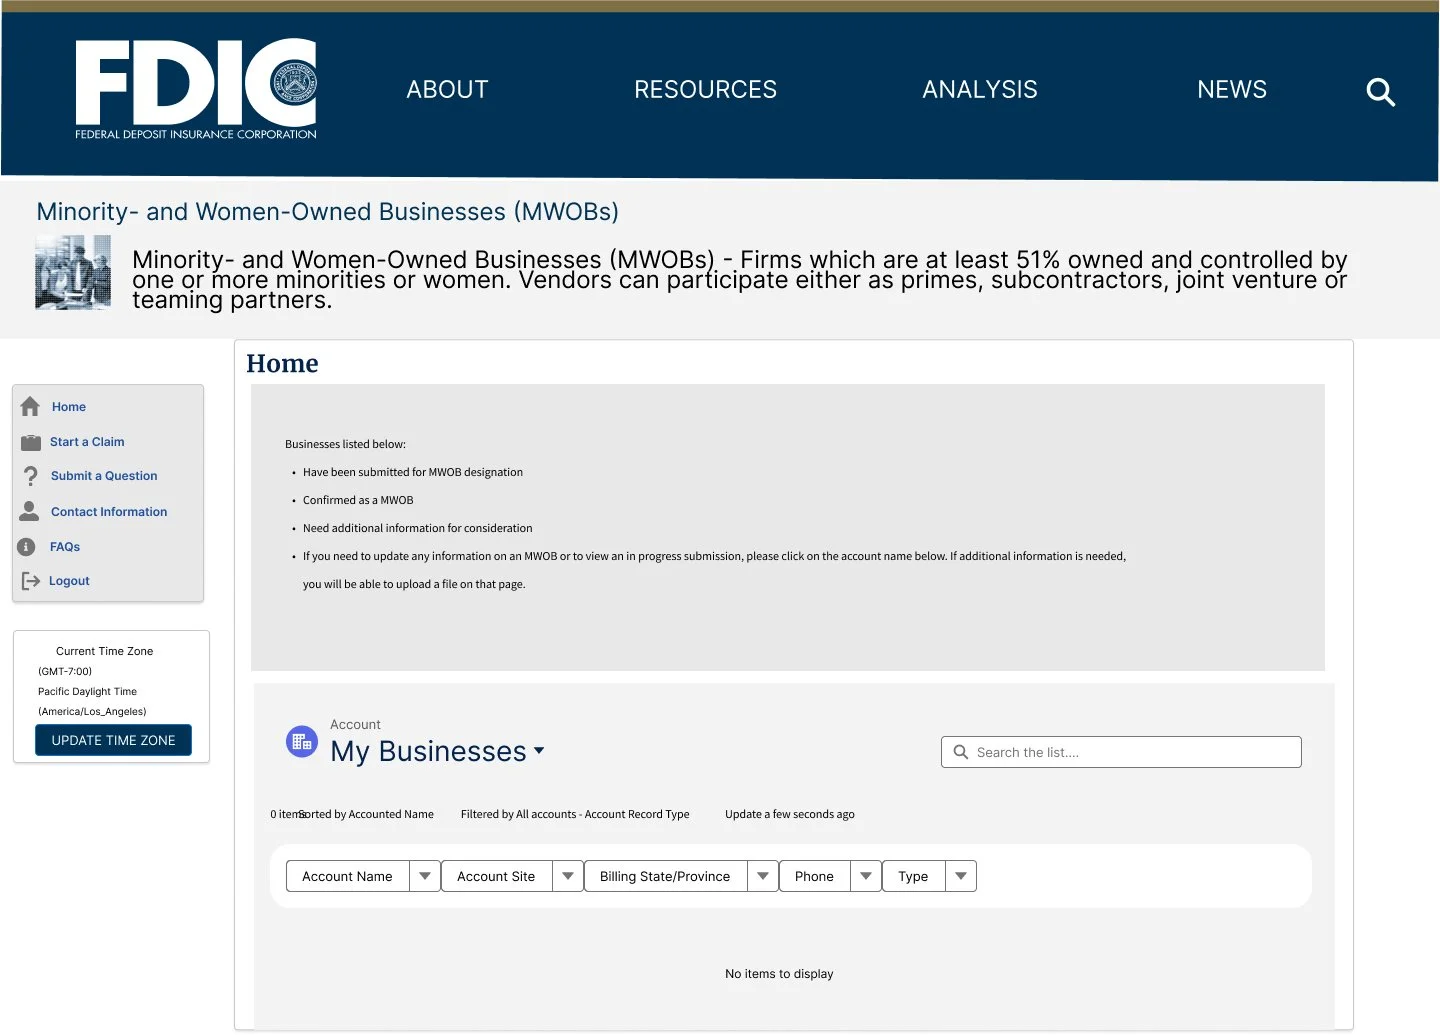
Task: Click the UPDATE TIME ZONE button
Action: [x=113, y=740]
